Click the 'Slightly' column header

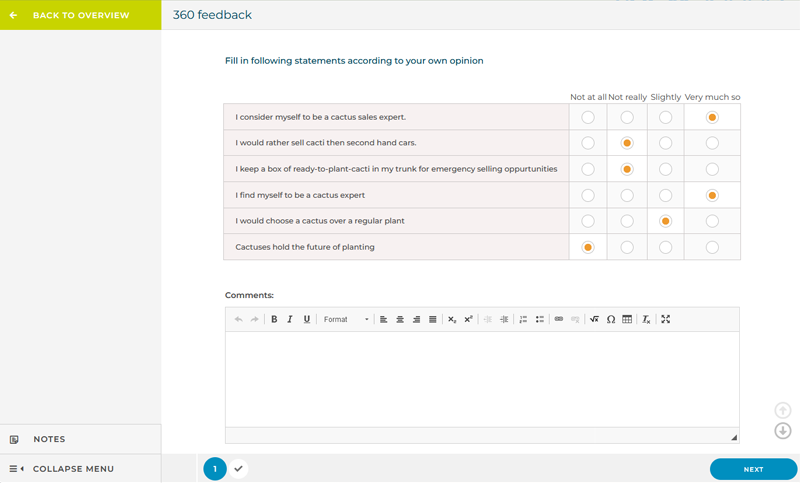(x=665, y=97)
